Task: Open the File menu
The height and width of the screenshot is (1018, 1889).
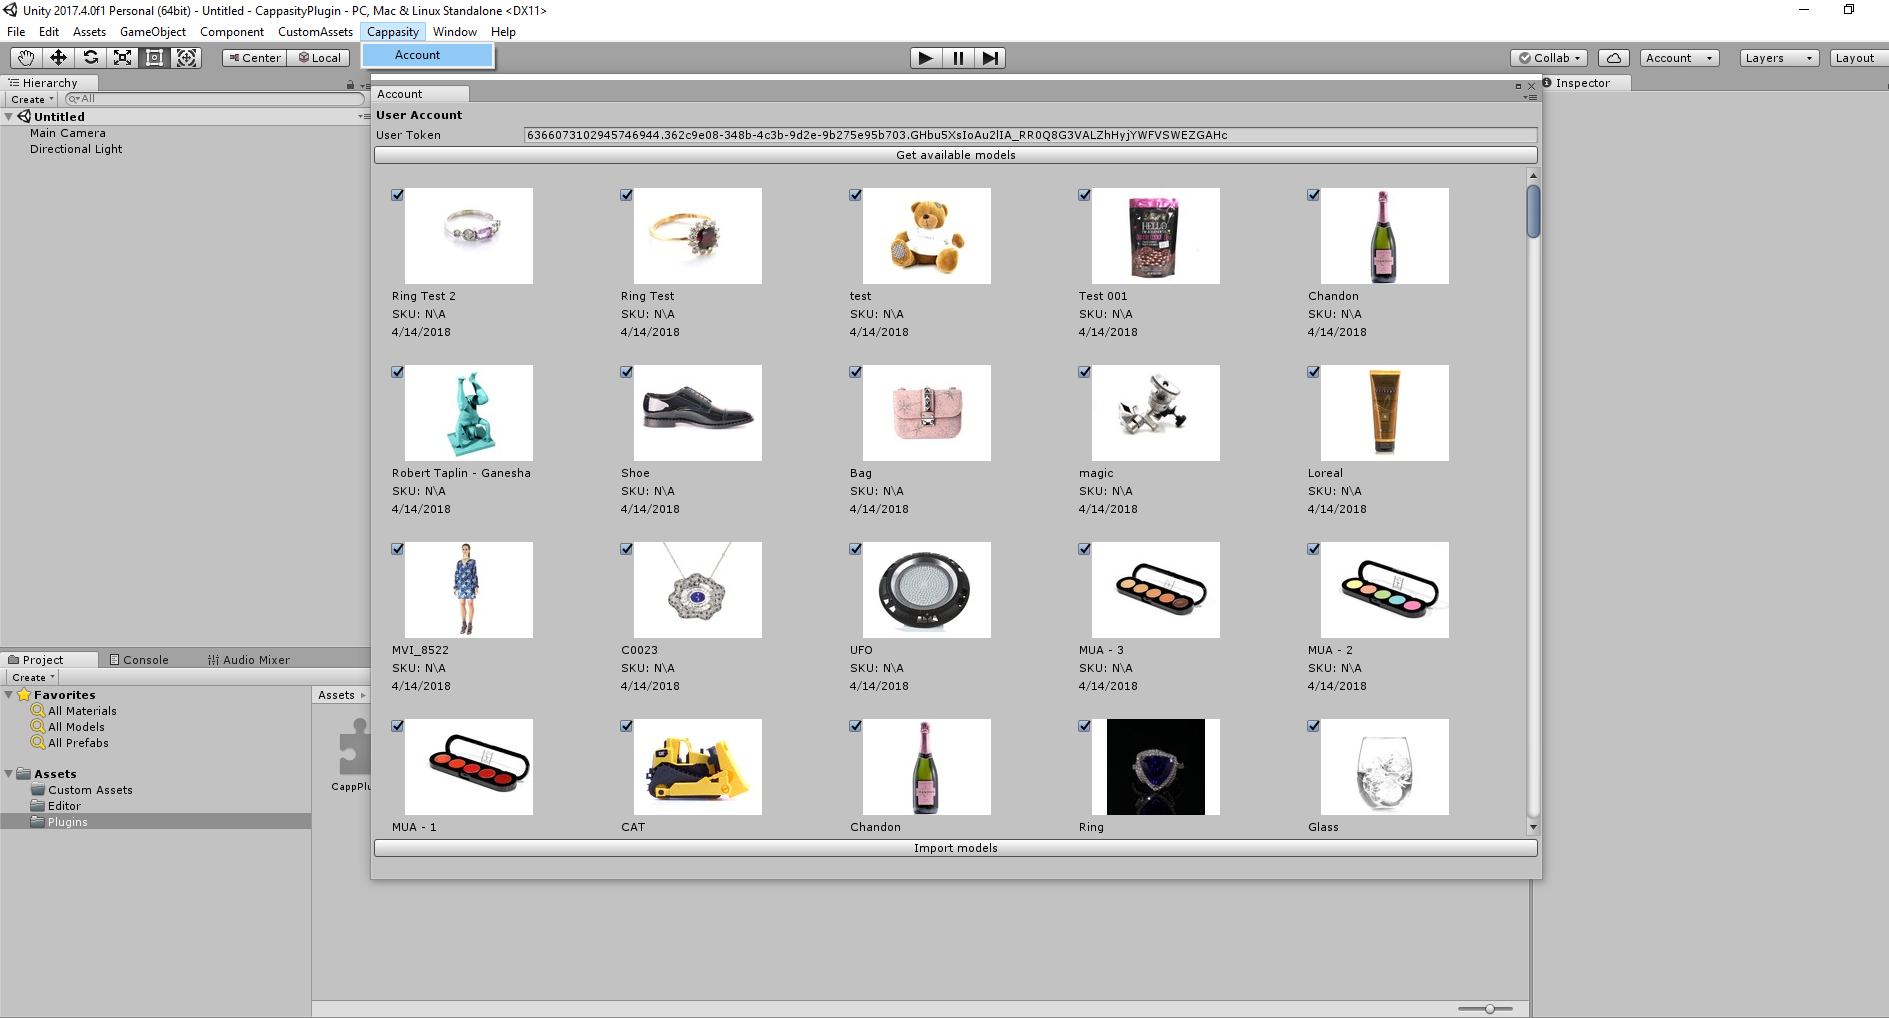Action: (16, 32)
